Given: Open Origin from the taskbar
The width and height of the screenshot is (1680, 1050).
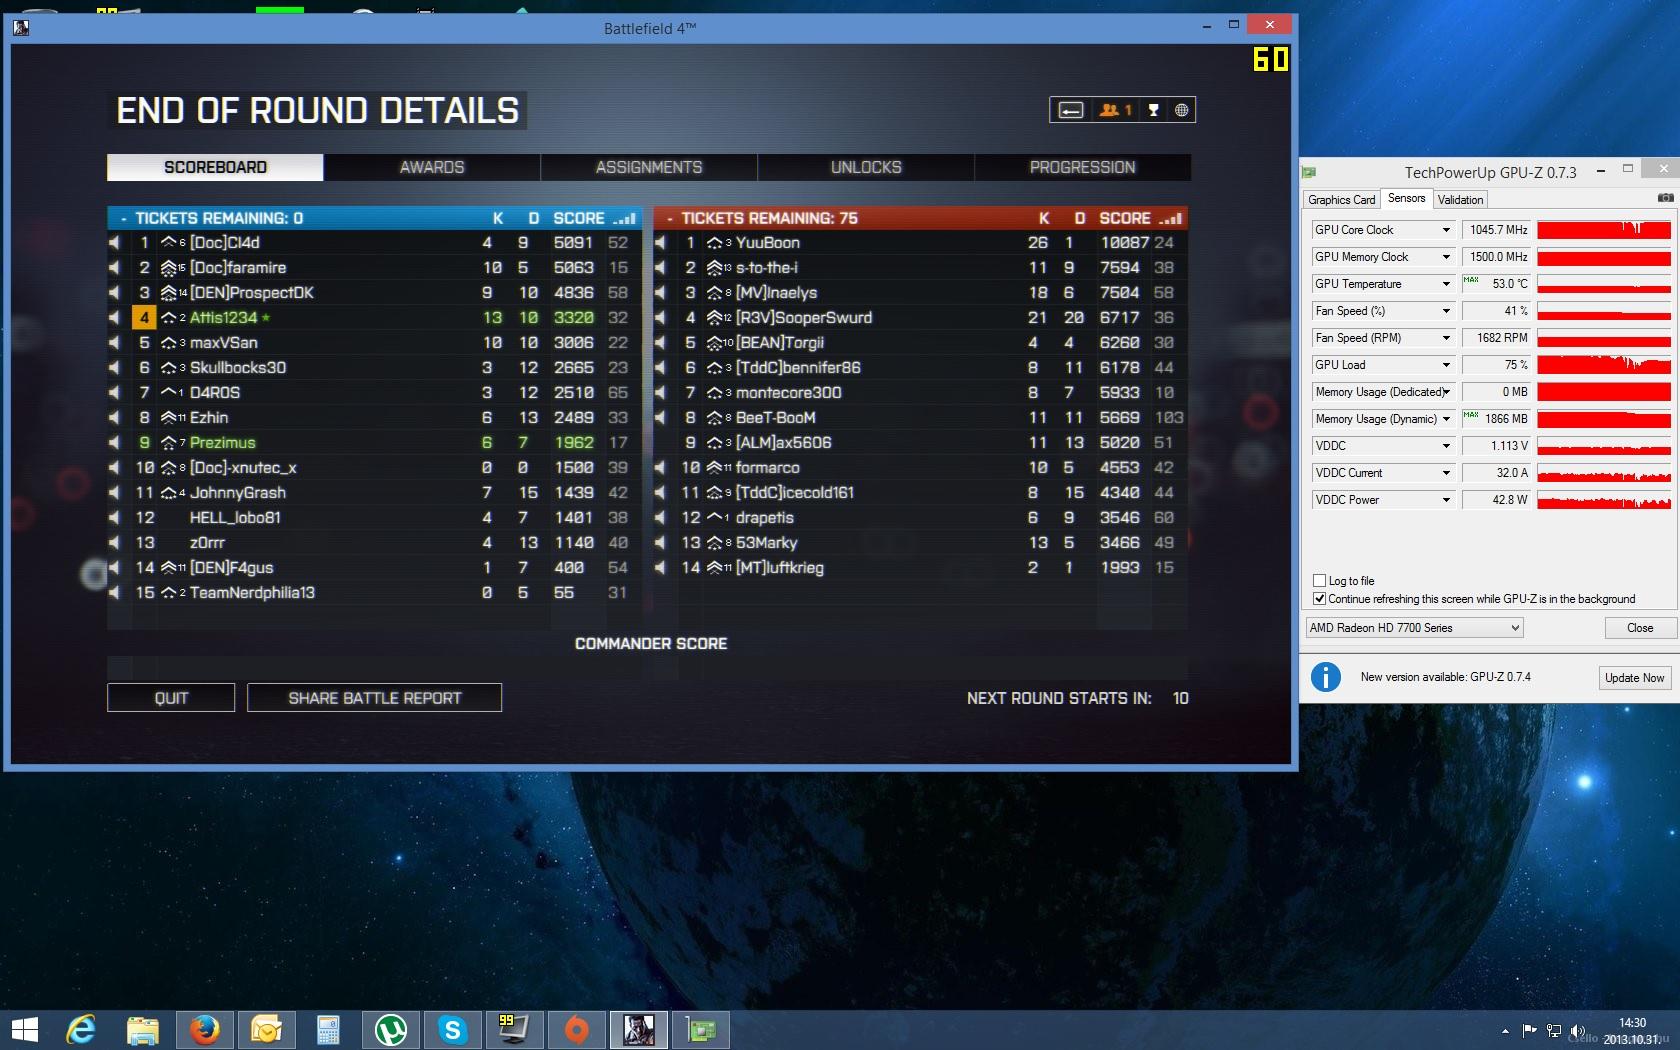Looking at the screenshot, I should tap(576, 1030).
